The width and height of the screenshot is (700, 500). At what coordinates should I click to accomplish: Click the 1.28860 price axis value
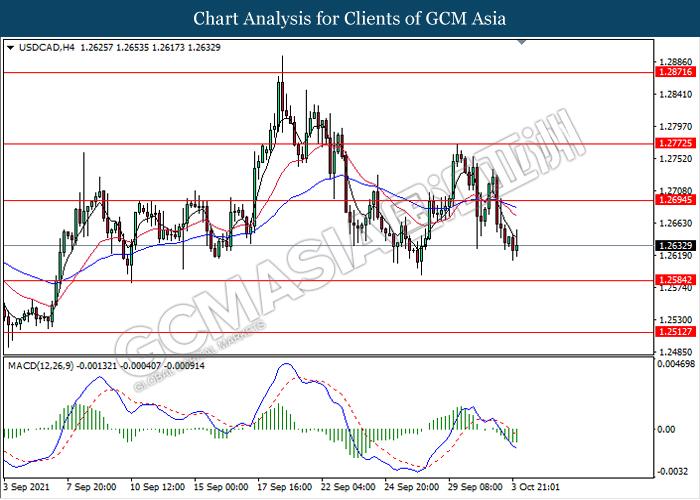(672, 61)
